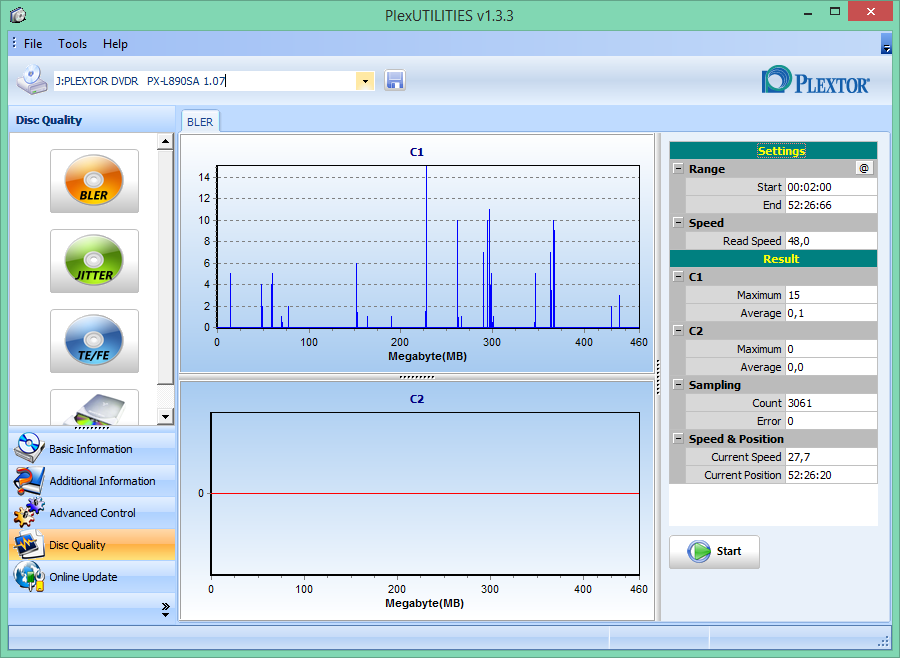The image size is (900, 658).
Task: Click the disc drive icon beside the drive selector
Action: pyautogui.click(x=32, y=79)
